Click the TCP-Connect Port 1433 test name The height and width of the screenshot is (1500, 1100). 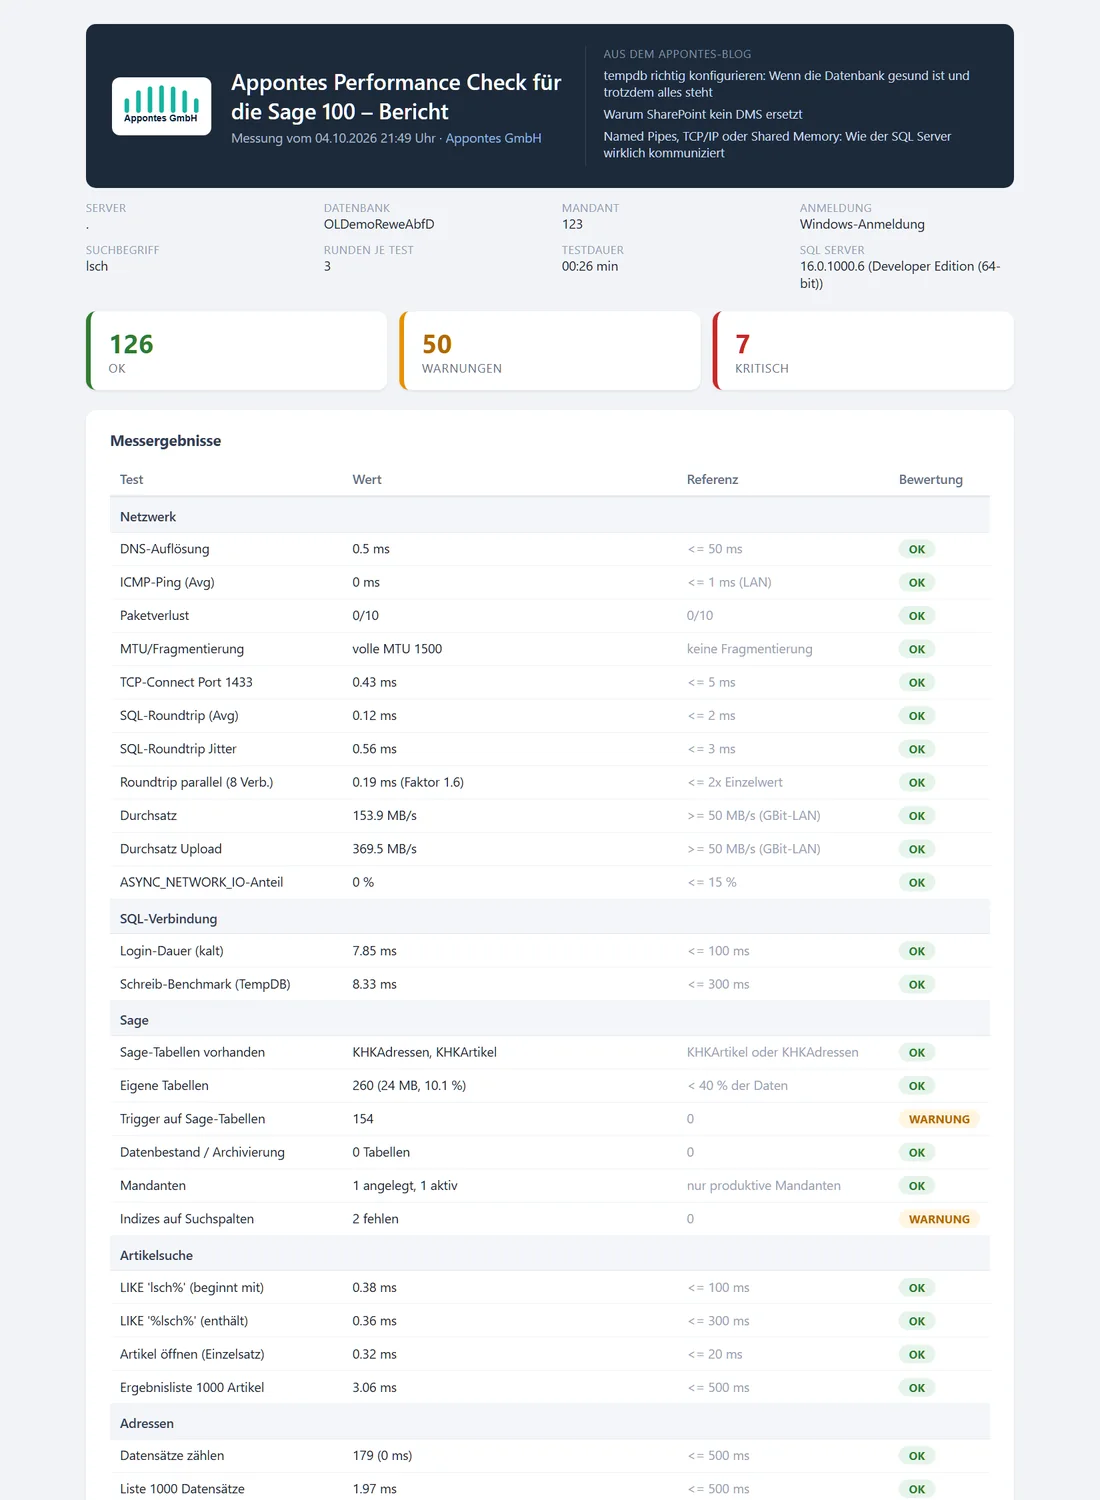click(186, 682)
